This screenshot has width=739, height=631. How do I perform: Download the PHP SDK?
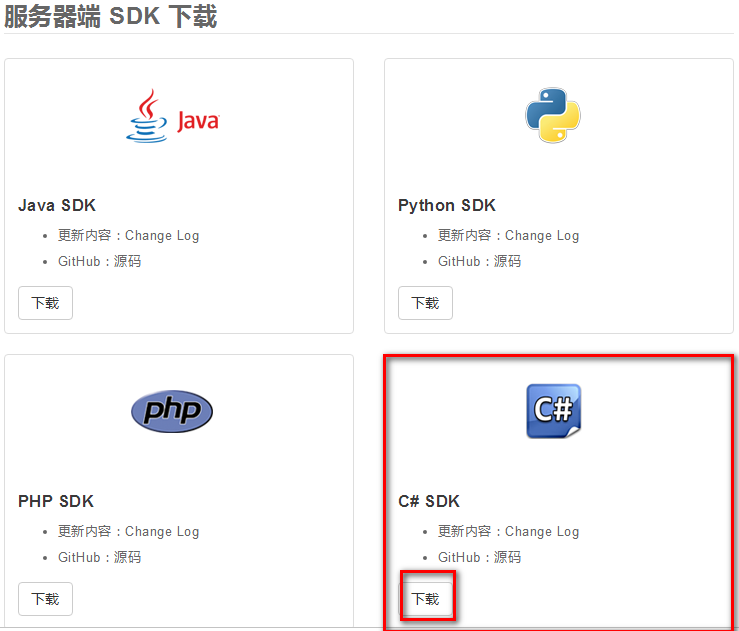pyautogui.click(x=45, y=599)
